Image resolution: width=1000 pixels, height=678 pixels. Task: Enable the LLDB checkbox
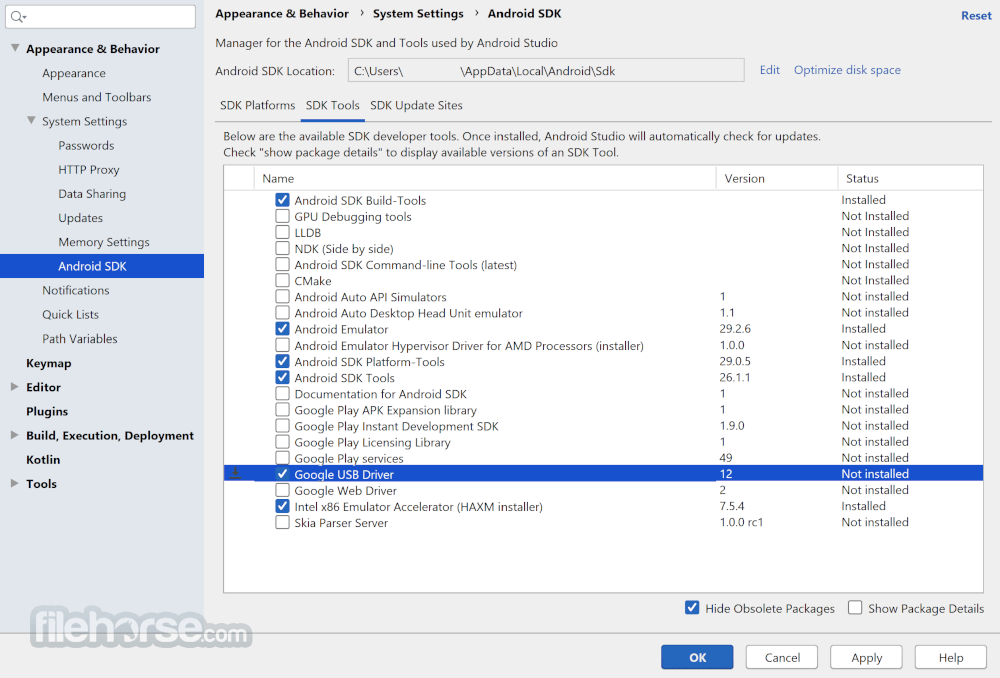pyautogui.click(x=283, y=232)
